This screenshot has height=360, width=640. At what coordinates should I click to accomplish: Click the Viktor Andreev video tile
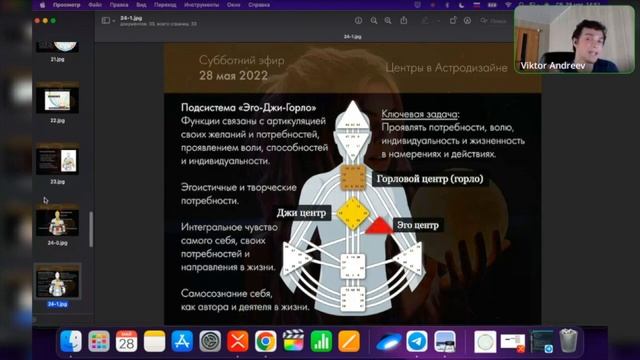pos(574,39)
